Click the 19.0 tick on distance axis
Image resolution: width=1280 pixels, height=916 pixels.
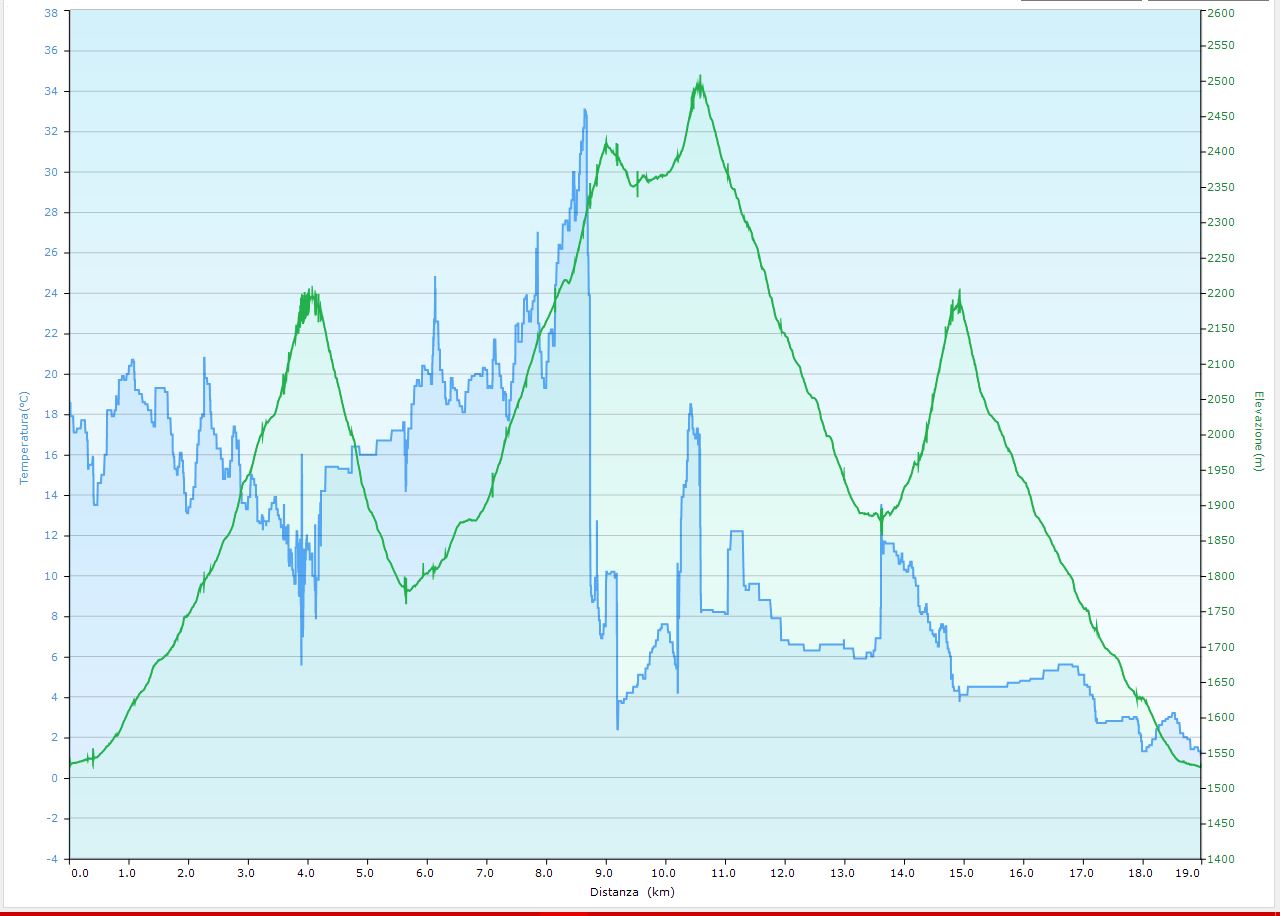1190,873
